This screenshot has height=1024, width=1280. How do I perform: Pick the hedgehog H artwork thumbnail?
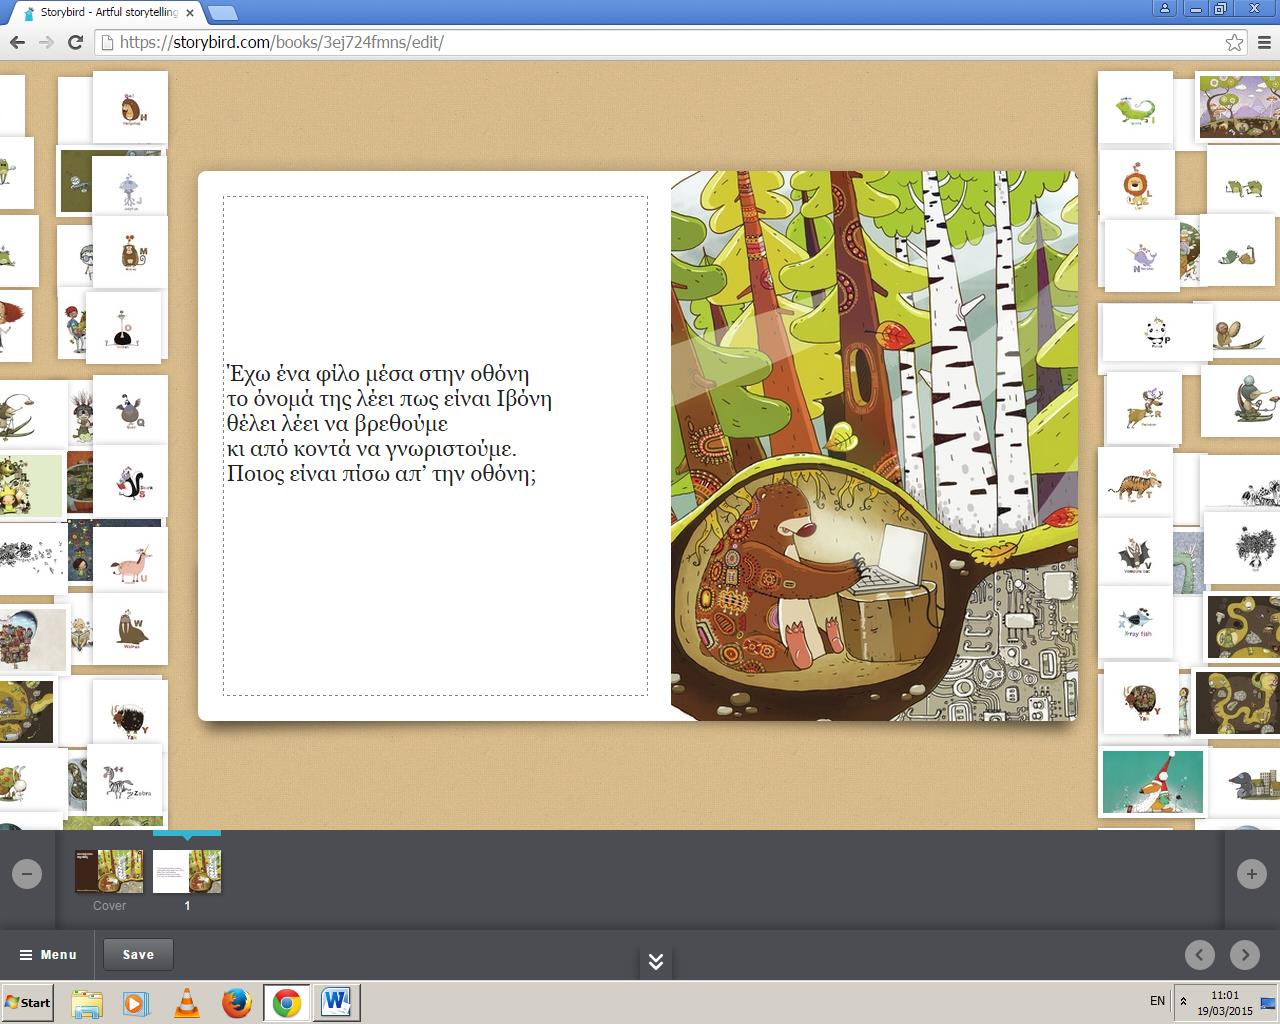tap(130, 108)
